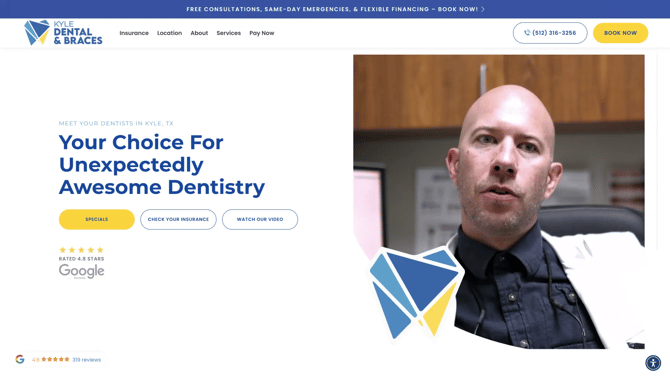Click the Google G icon in reviews badge
The height and width of the screenshot is (376, 670).
[20, 359]
